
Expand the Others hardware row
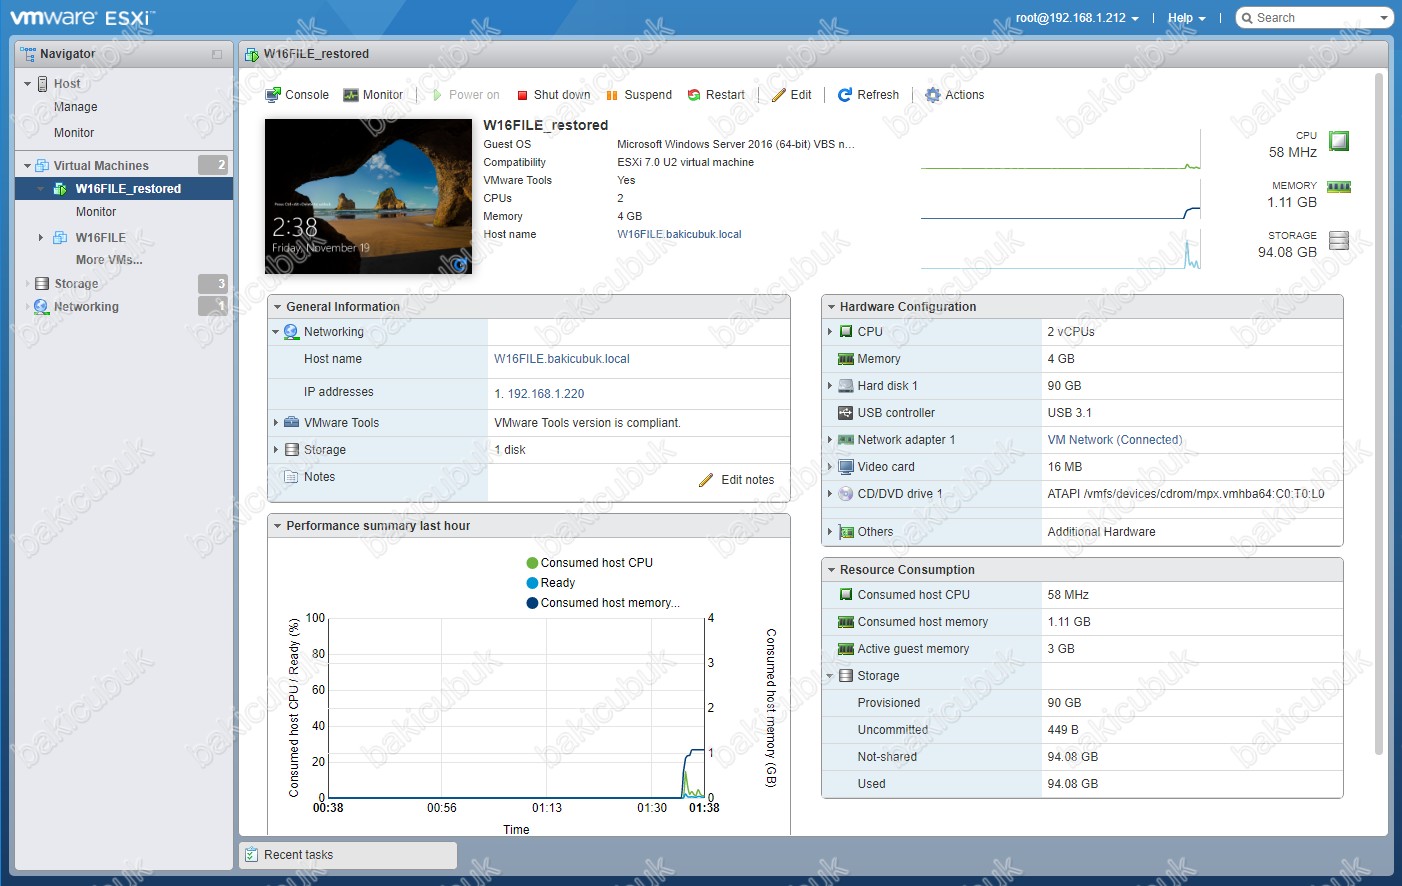click(x=830, y=532)
